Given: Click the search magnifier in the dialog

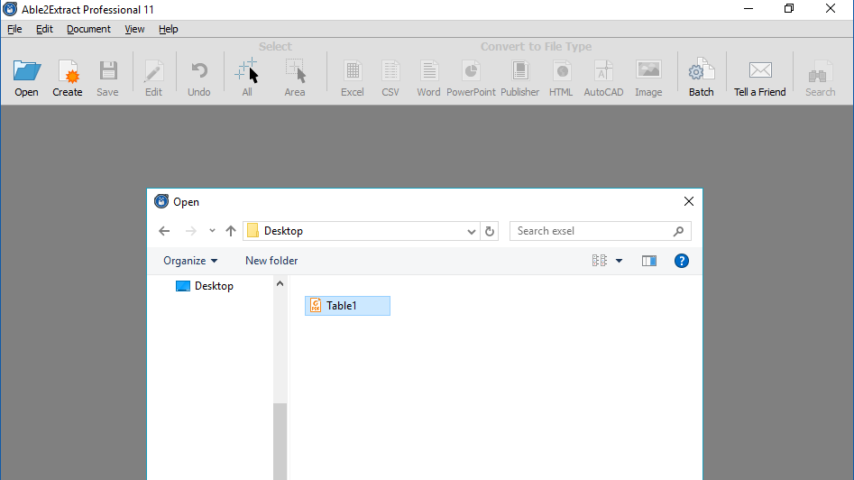Looking at the screenshot, I should point(678,231).
